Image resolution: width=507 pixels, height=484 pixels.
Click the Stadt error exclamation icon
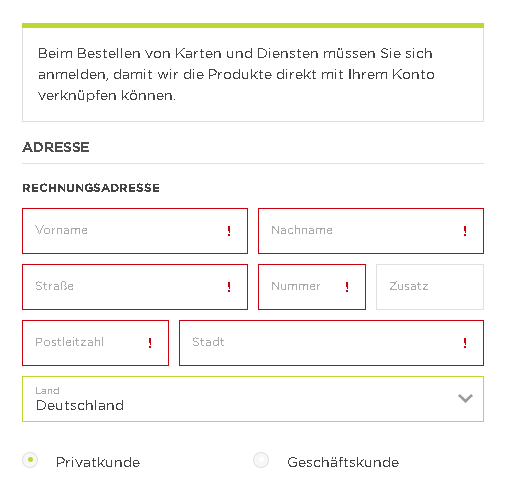coord(465,343)
